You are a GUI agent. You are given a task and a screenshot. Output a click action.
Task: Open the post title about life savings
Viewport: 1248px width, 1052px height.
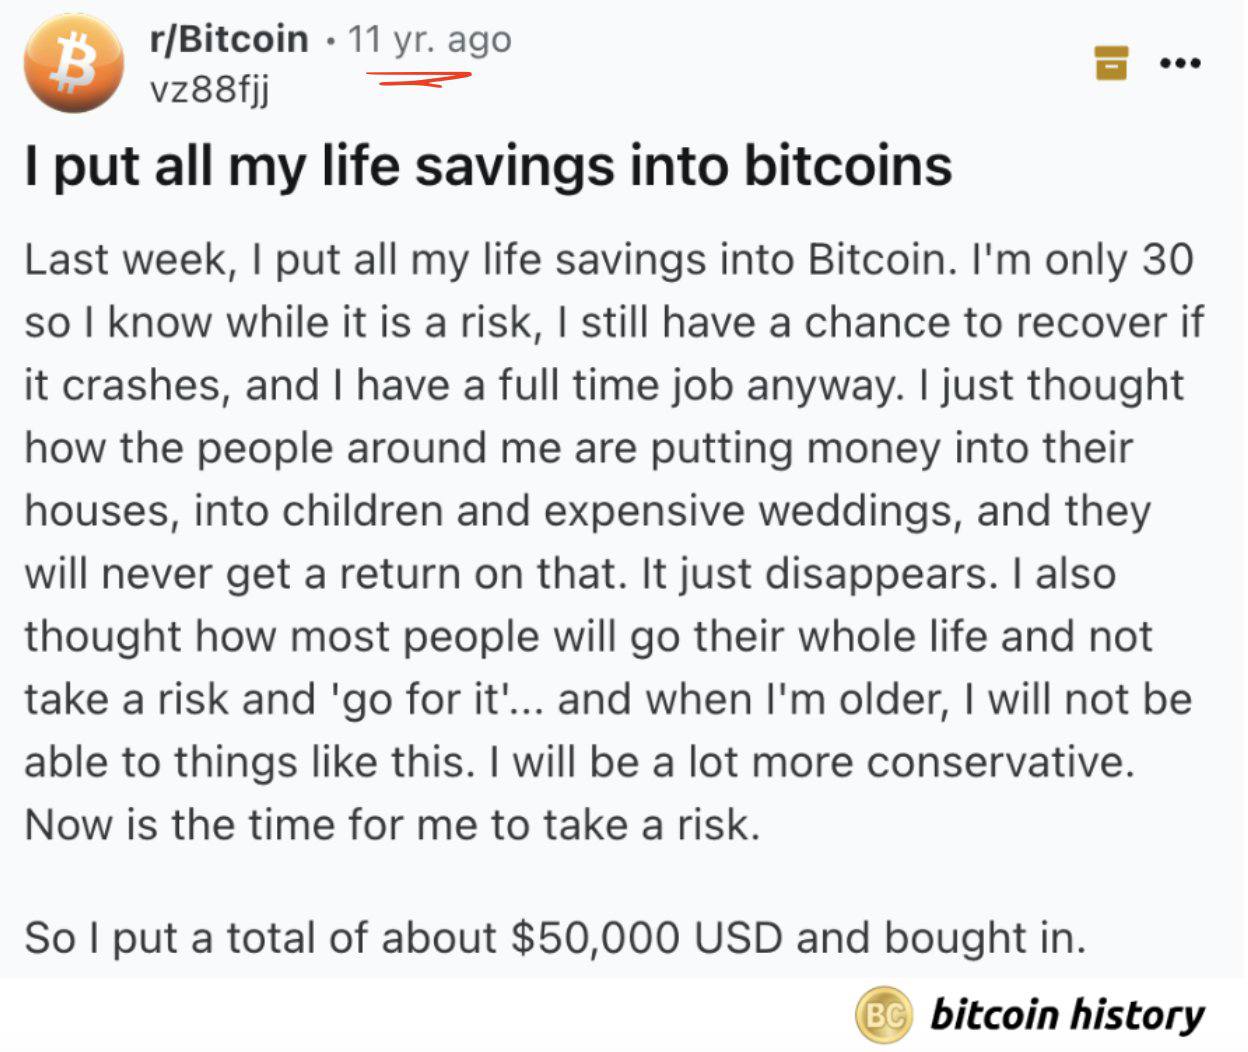coord(488,166)
